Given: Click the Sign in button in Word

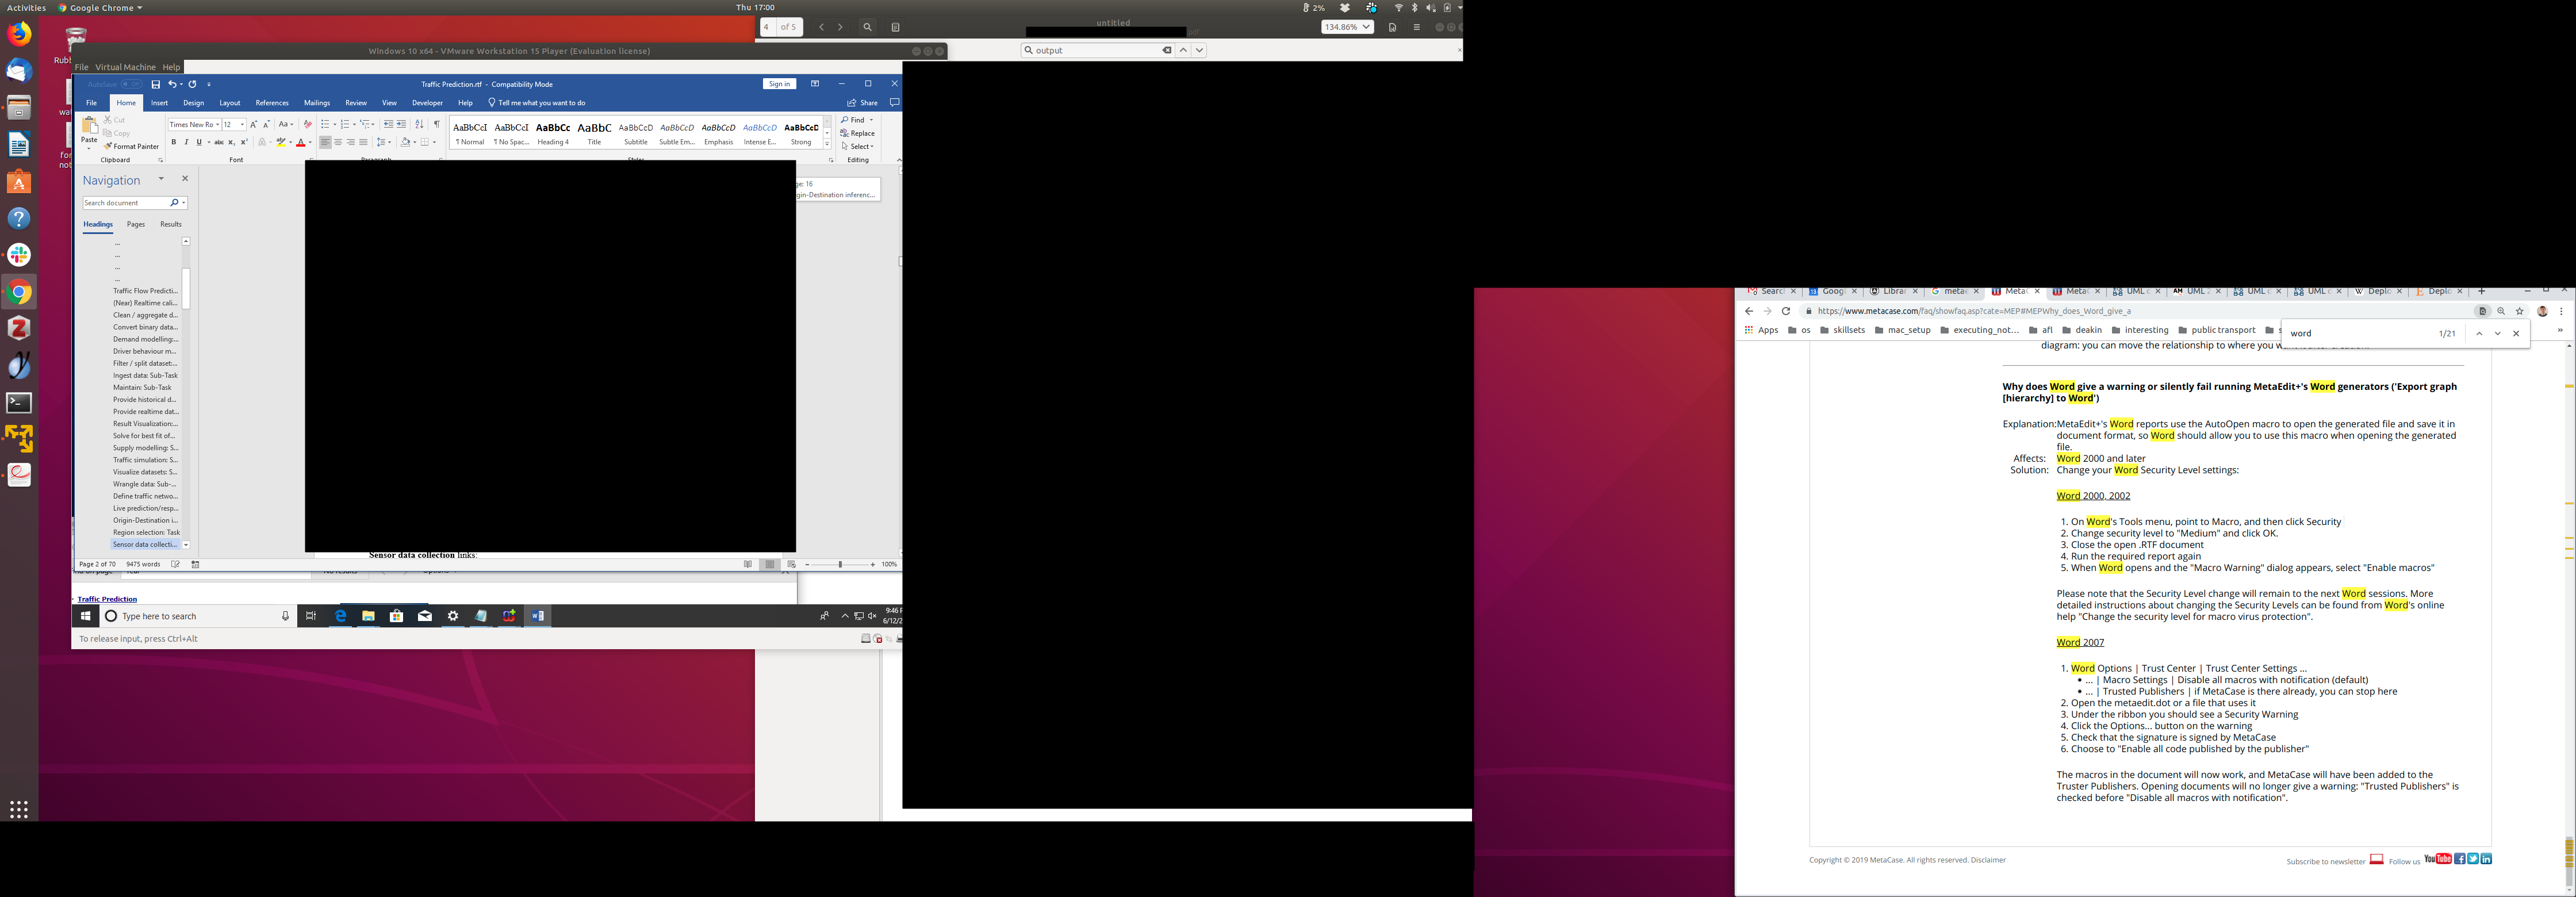Looking at the screenshot, I should (779, 84).
